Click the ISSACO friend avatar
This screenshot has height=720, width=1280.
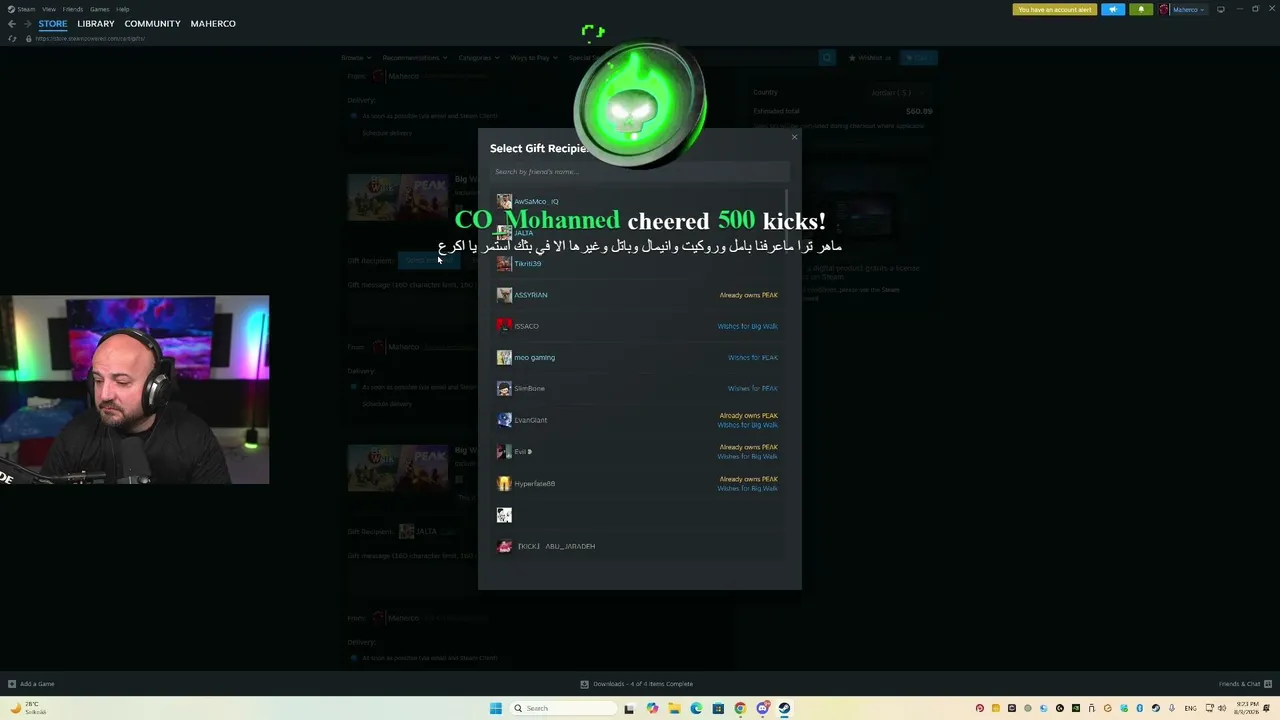504,326
